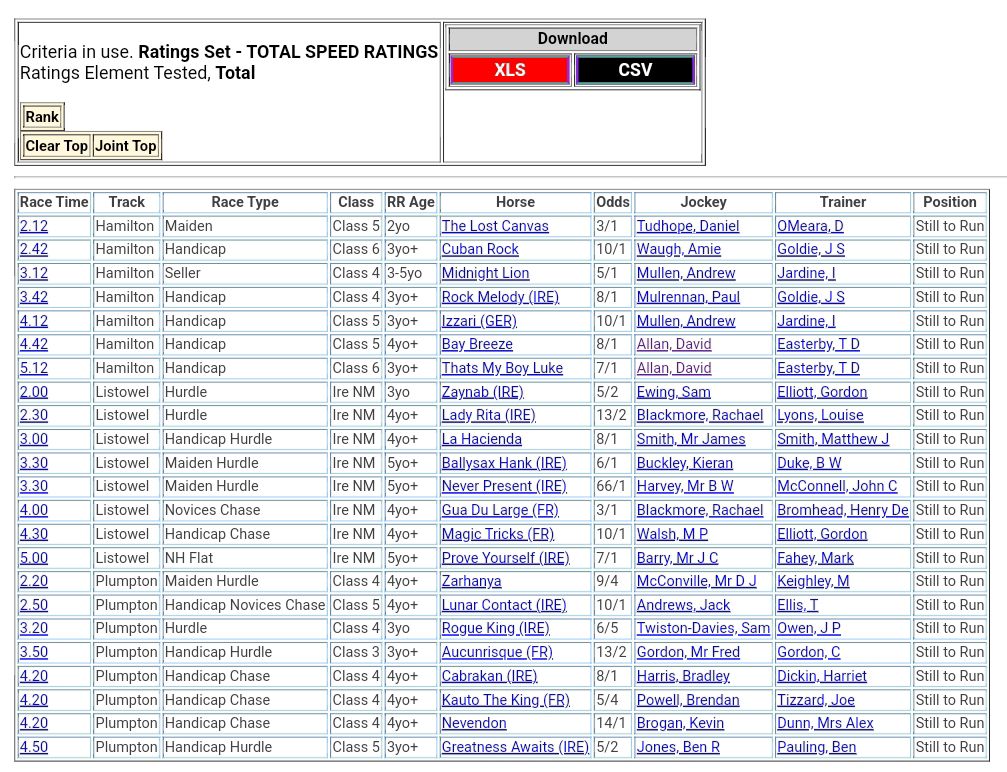Click horse Midnight Lion link
This screenshot has height=772, width=1007.
point(485,273)
